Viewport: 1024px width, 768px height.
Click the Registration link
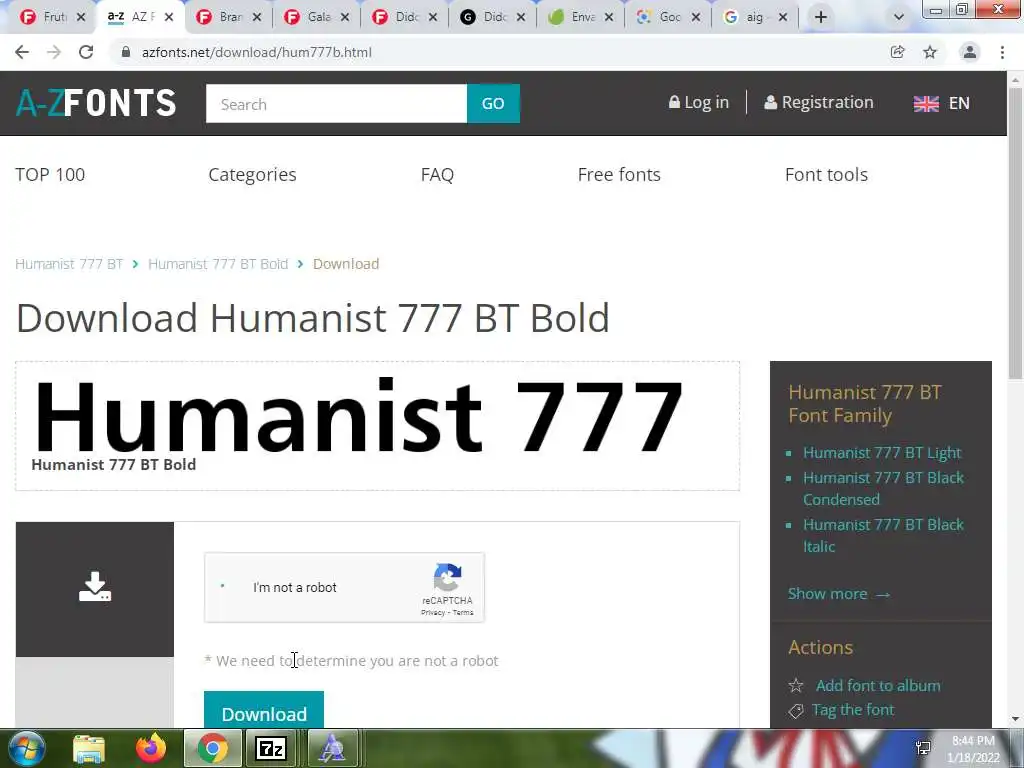[819, 103]
